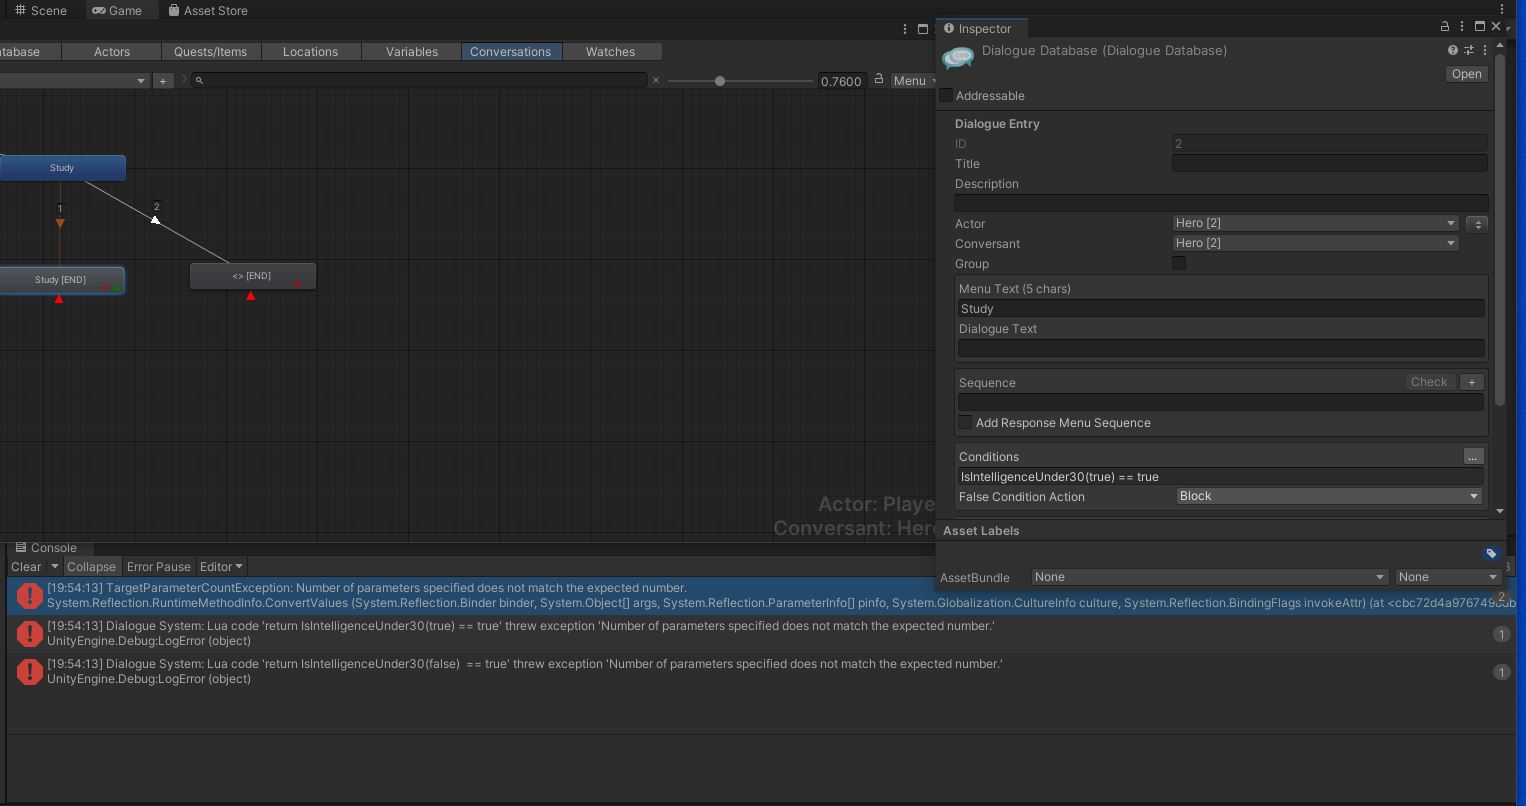The image size is (1526, 806).
Task: Open the dialogue editor Menu dropdown
Action: click(x=916, y=80)
